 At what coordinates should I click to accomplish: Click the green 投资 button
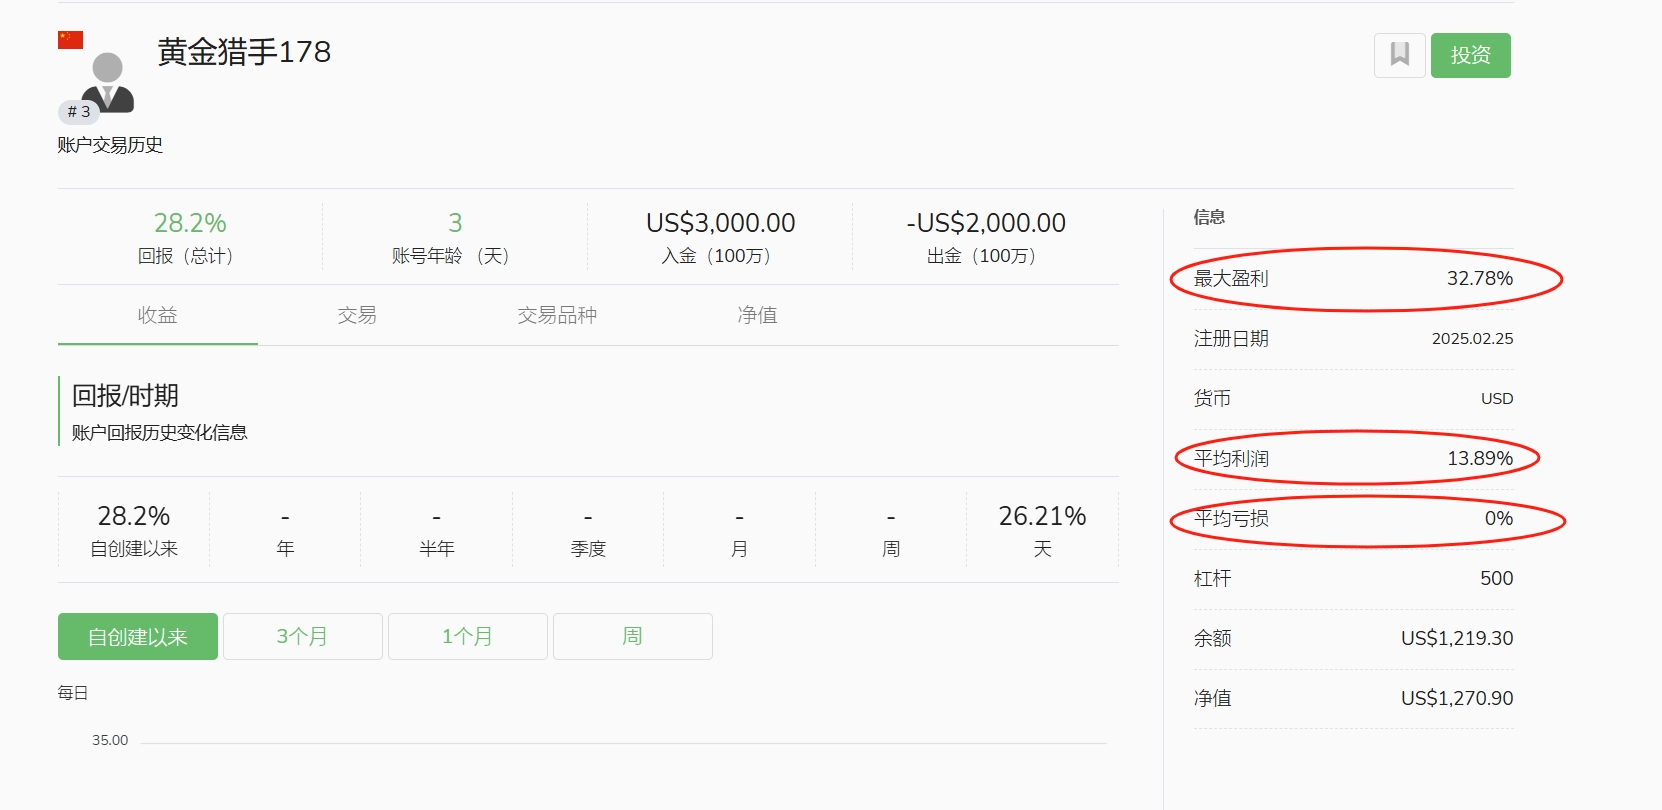(1470, 55)
